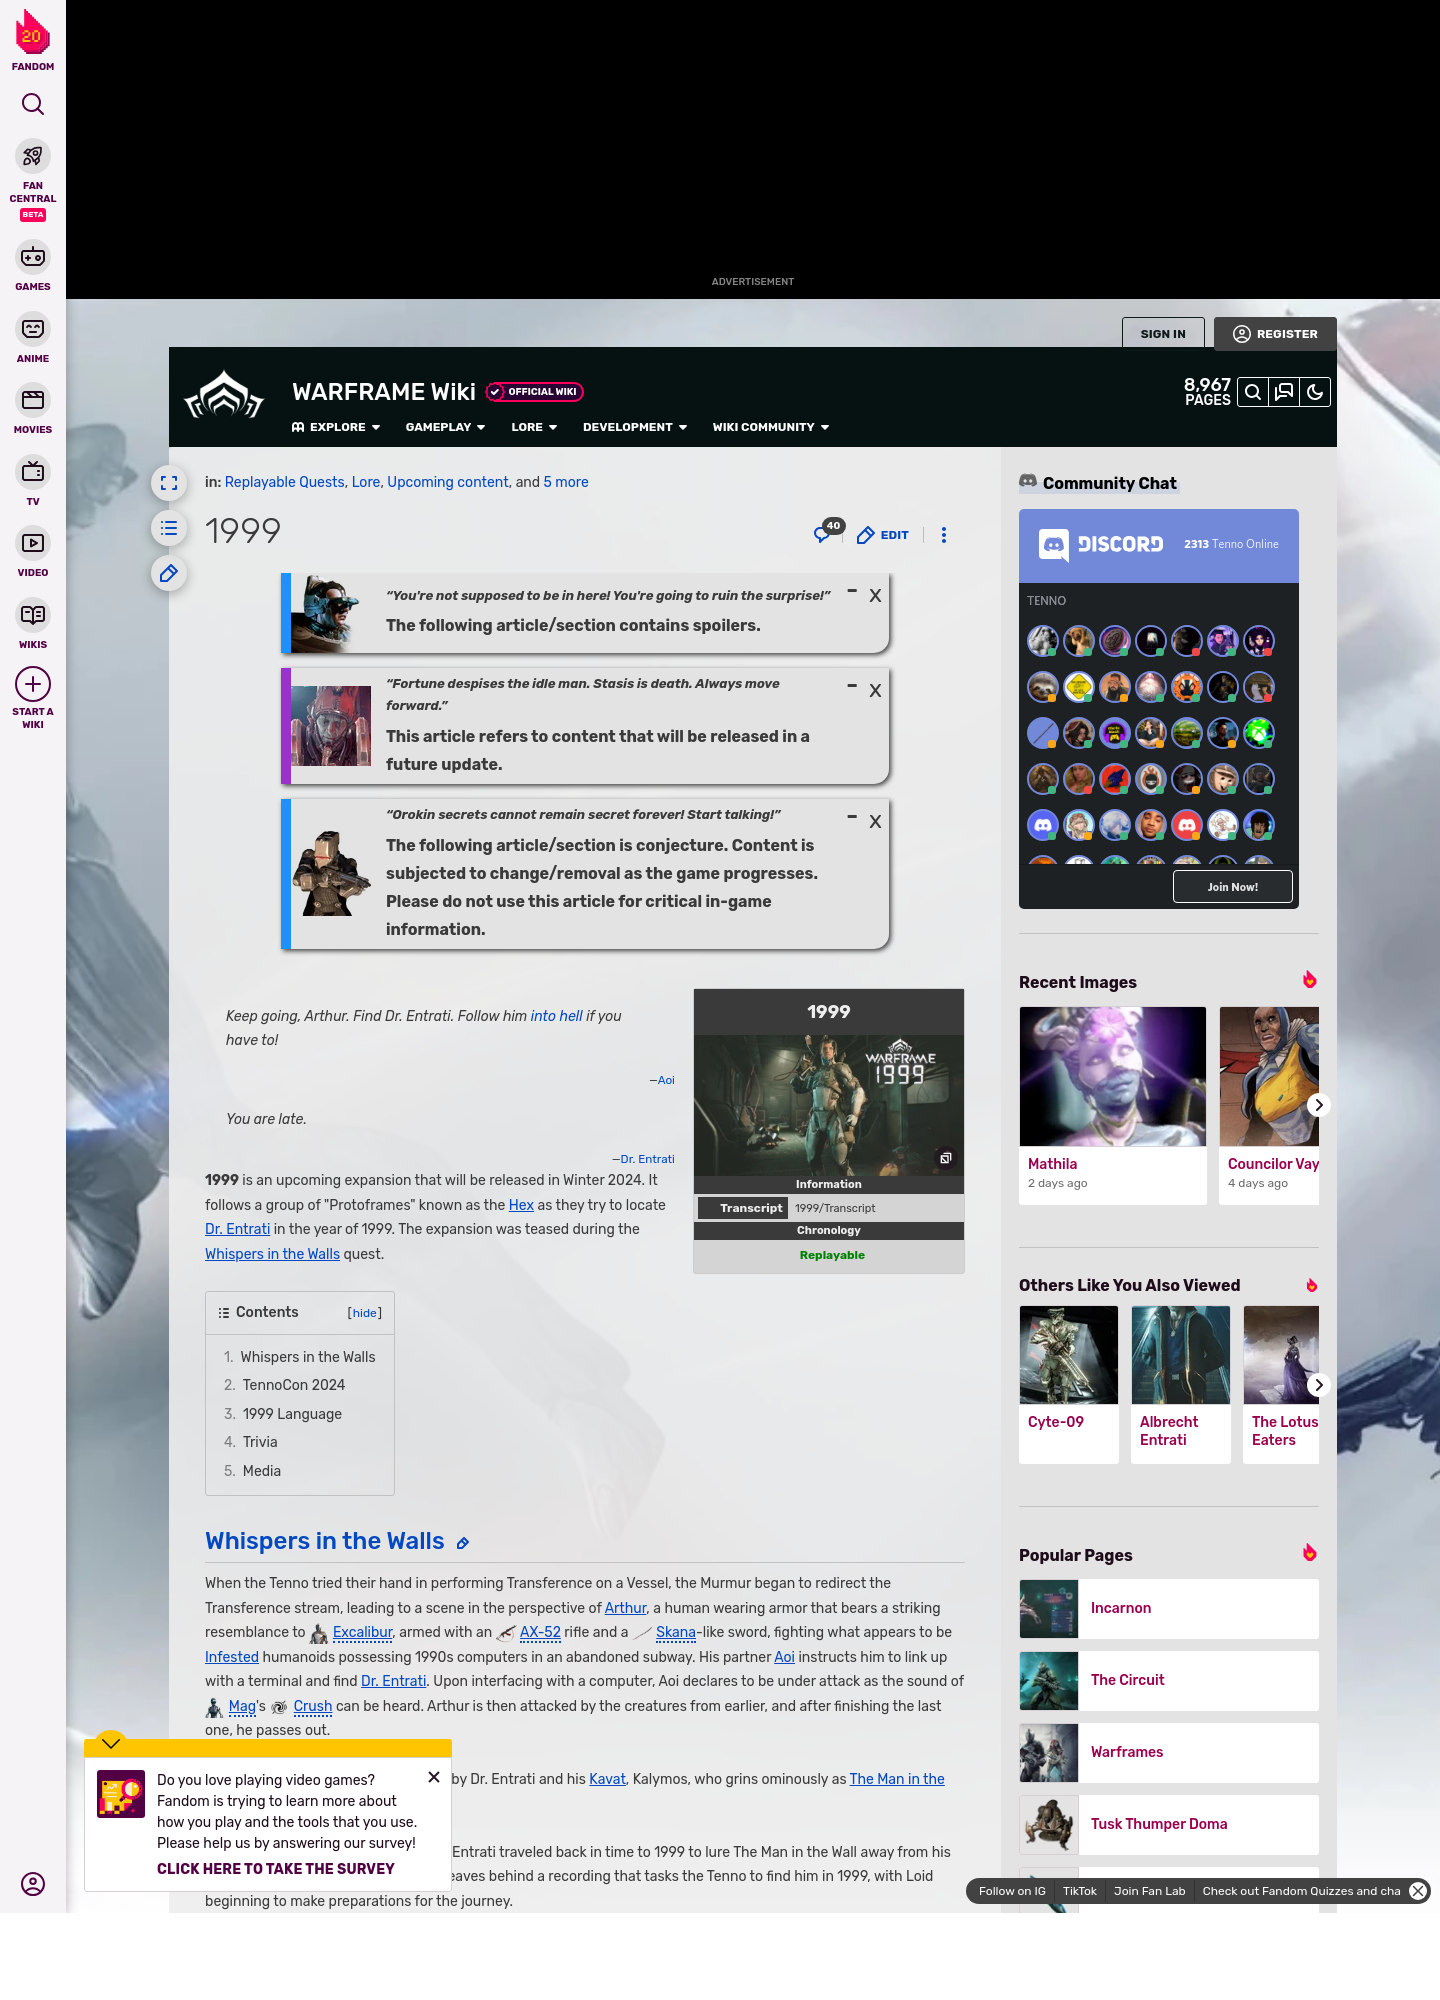
Task: Close the conjecture notice
Action: [875, 821]
